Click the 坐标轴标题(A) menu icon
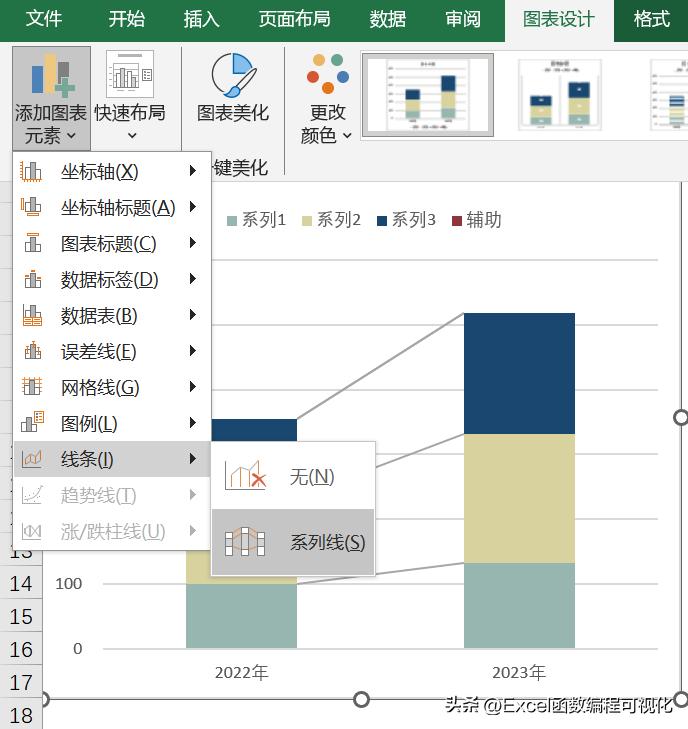 pos(31,207)
